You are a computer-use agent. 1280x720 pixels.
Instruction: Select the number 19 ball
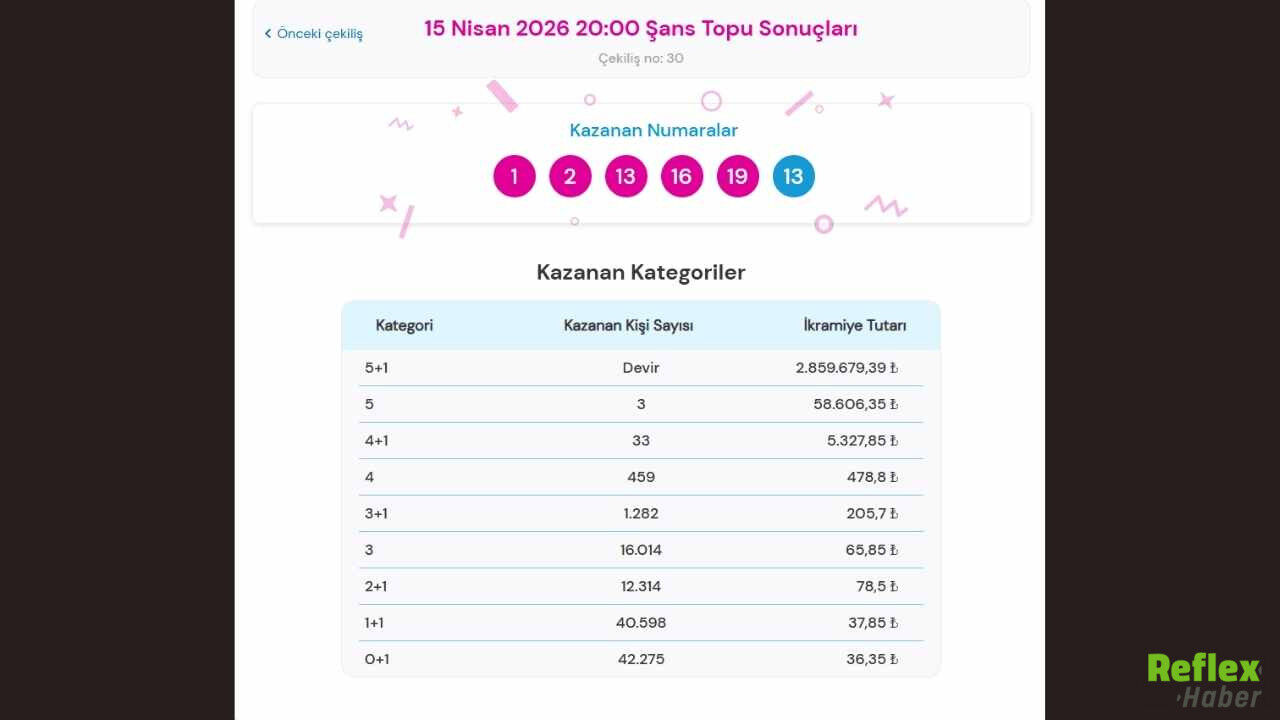pyautogui.click(x=737, y=176)
